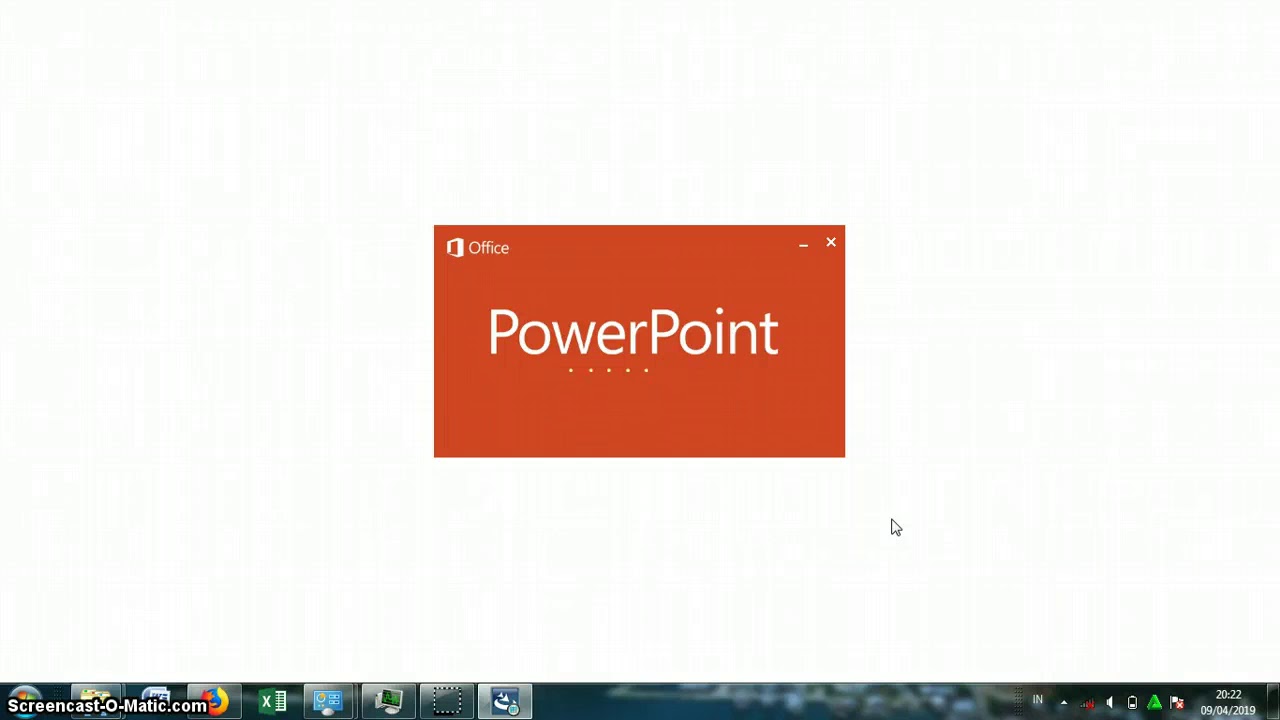
Task: Minimize the PowerPoint splash window
Action: [x=803, y=243]
